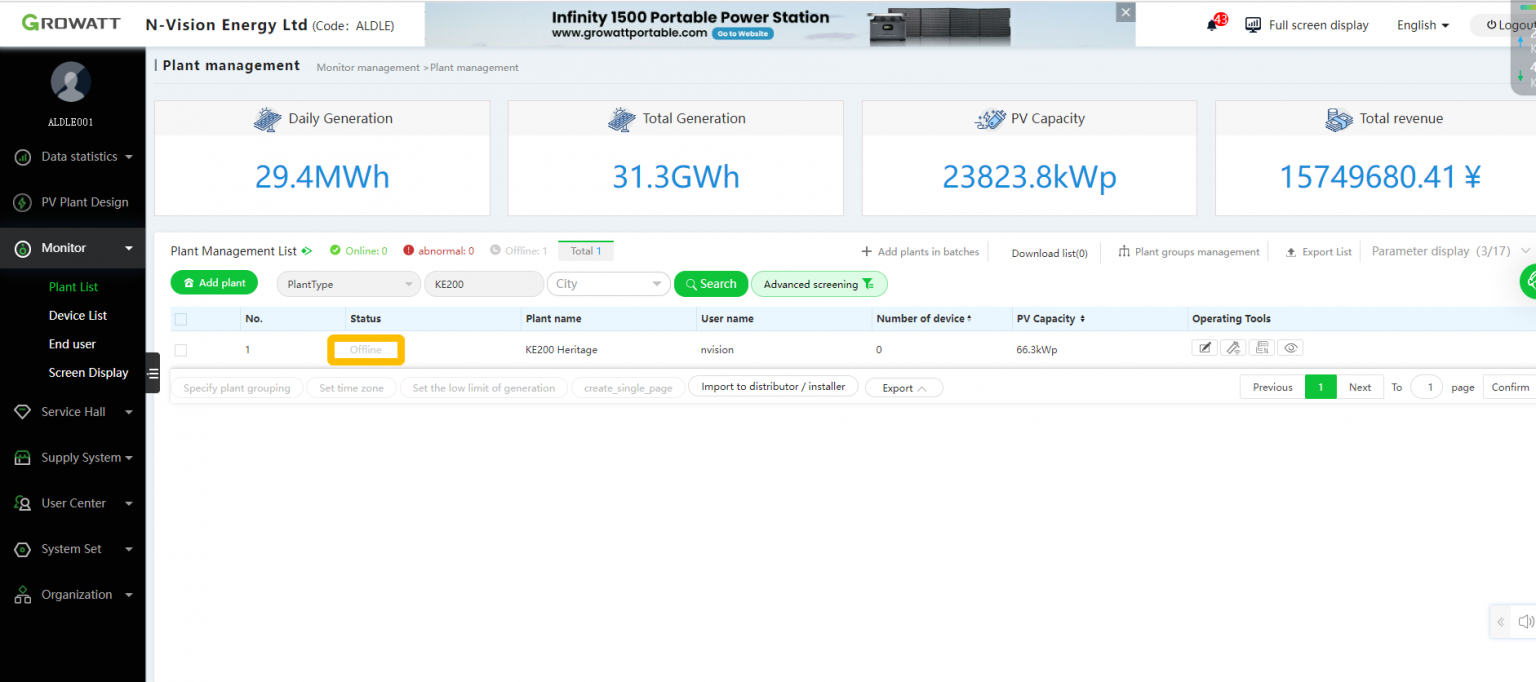This screenshot has height=682, width=1536.
Task: Click Import to distributor / installer
Action: click(773, 386)
